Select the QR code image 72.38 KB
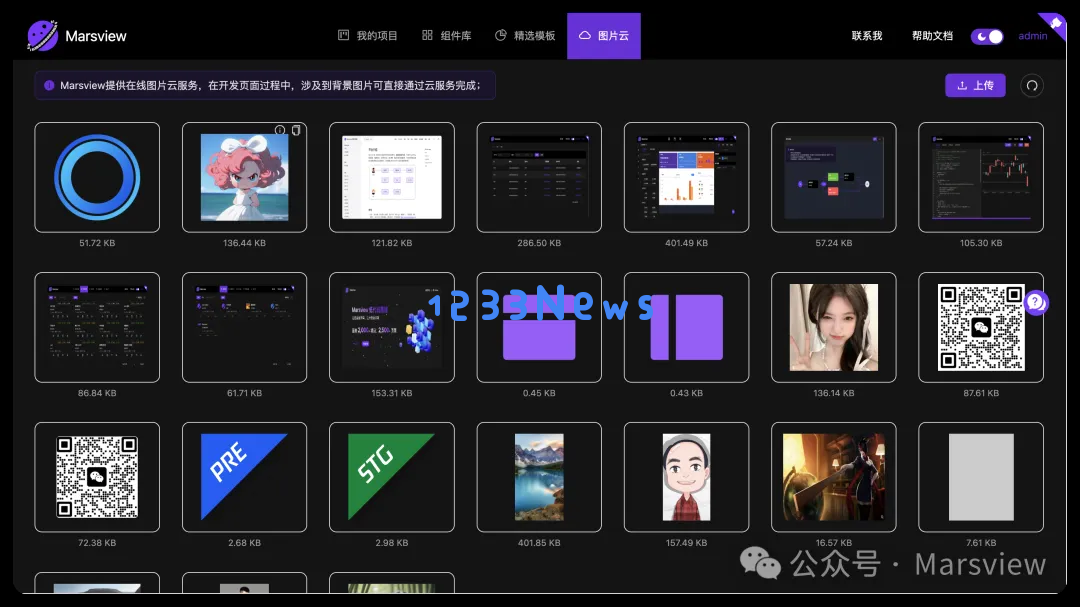 tap(97, 477)
